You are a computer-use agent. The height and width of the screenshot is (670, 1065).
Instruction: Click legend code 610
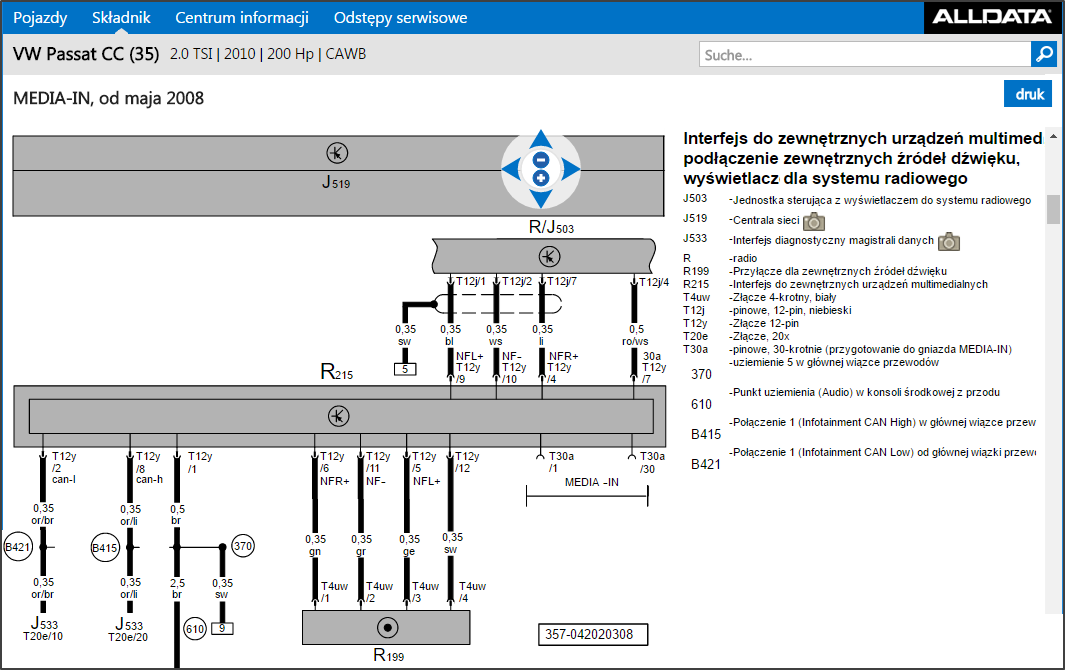pyautogui.click(x=702, y=404)
